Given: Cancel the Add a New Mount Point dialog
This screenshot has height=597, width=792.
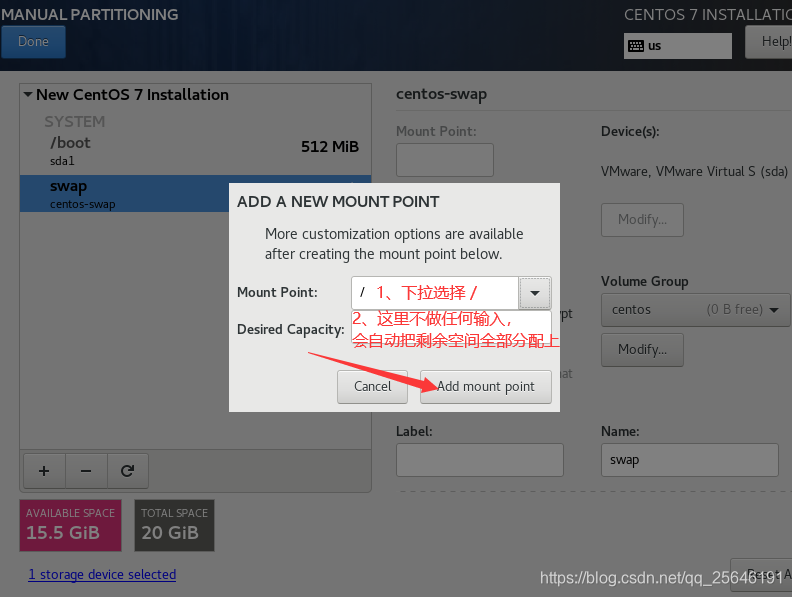Looking at the screenshot, I should coord(372,387).
